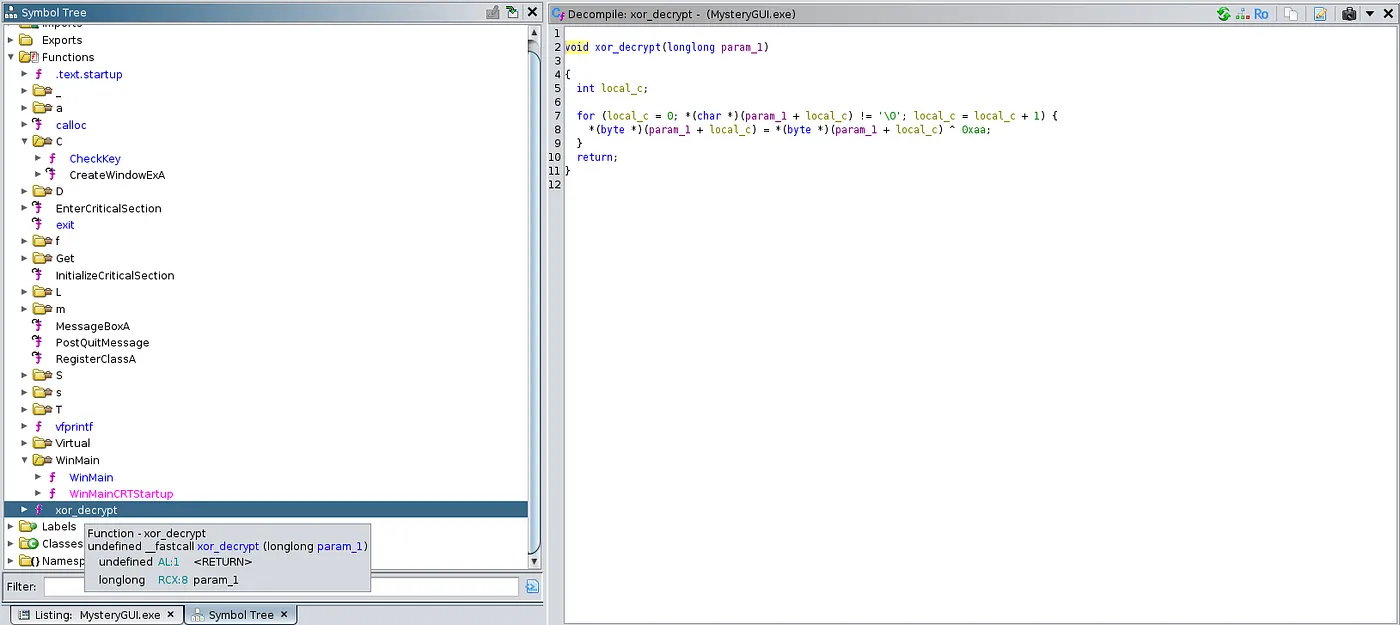Image resolution: width=1400 pixels, height=625 pixels.
Task: Select the WinMainCRTStartup function
Action: [x=120, y=494]
